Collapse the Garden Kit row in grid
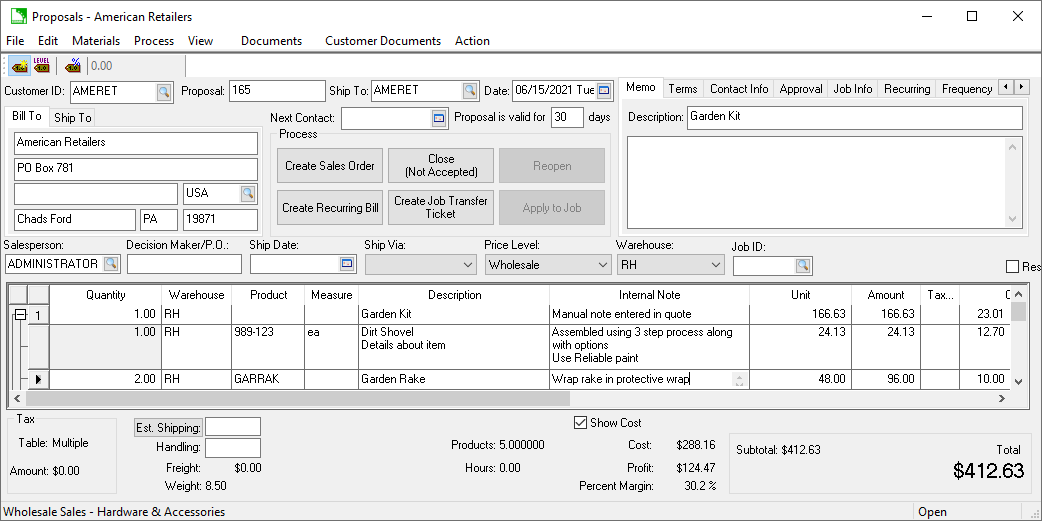This screenshot has width=1042, height=521. click(19, 315)
